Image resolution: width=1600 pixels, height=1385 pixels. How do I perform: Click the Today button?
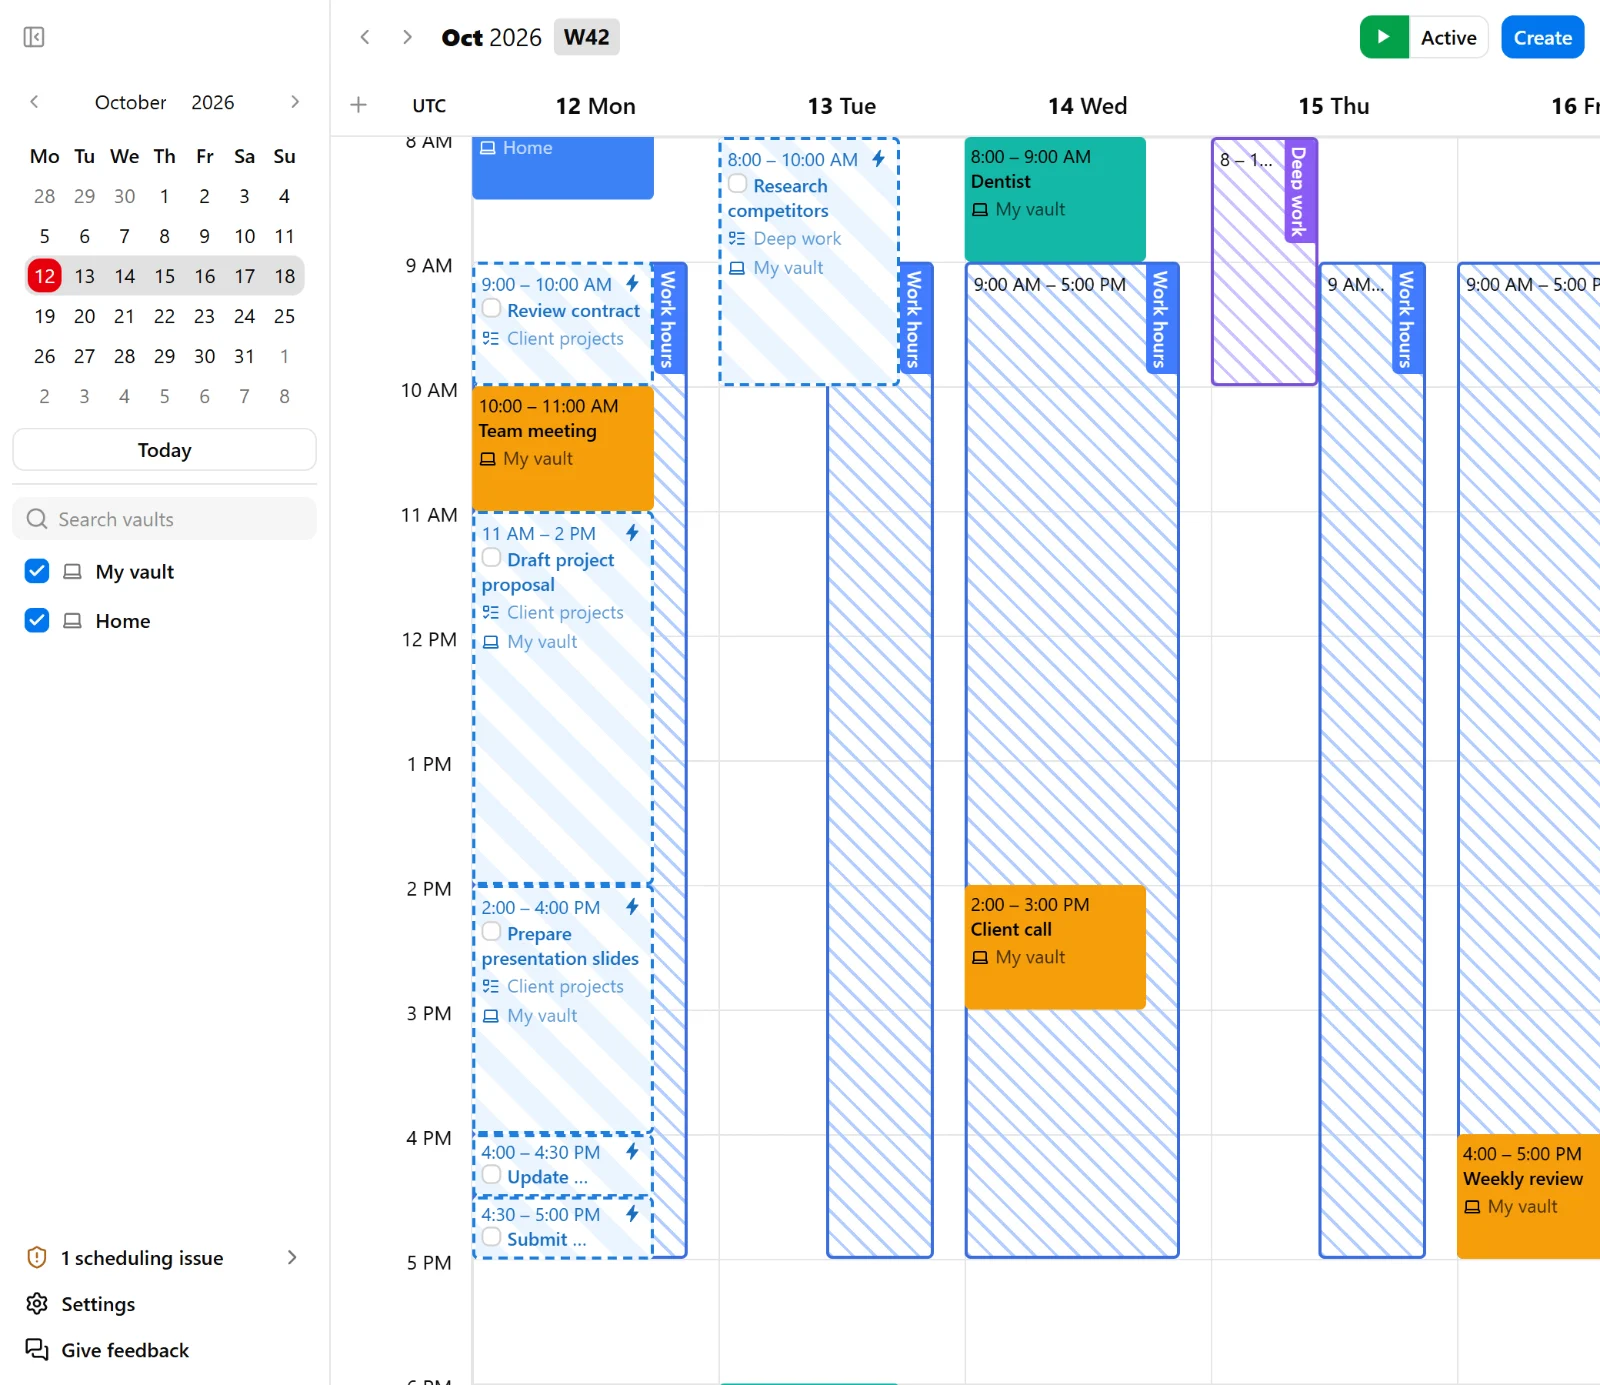click(164, 450)
